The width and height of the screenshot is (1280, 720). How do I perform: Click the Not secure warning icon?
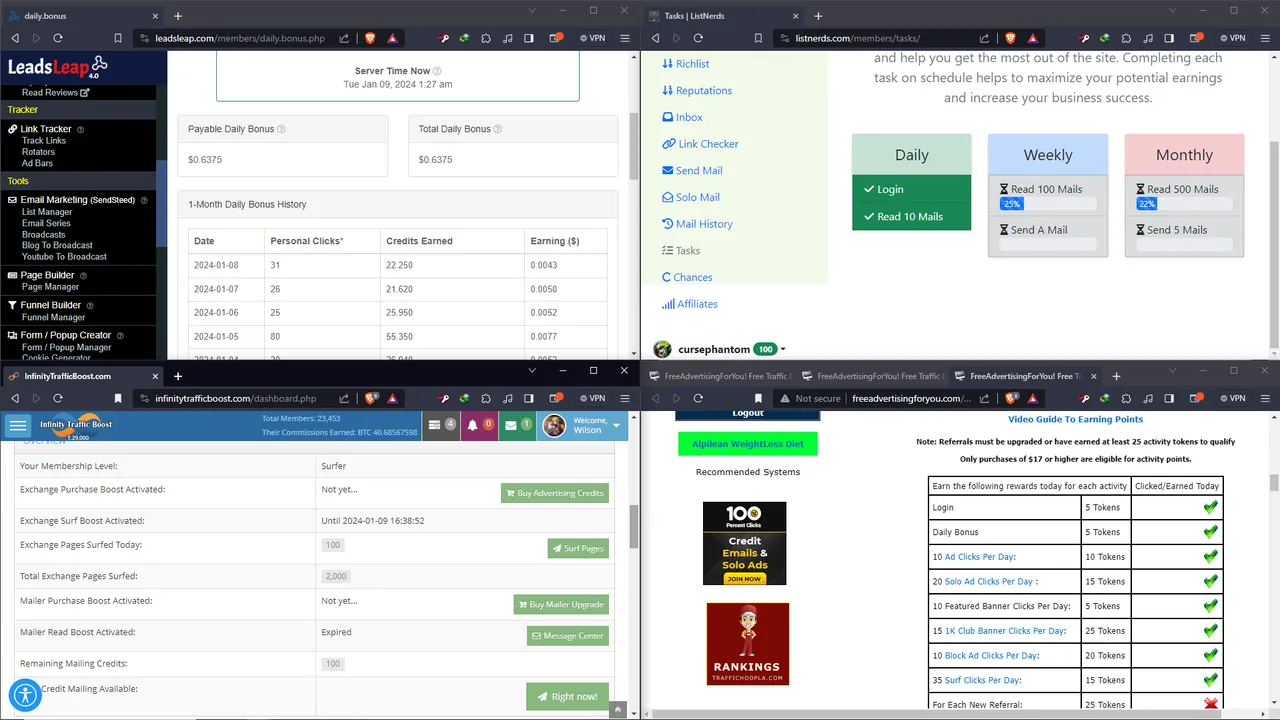(x=783, y=398)
